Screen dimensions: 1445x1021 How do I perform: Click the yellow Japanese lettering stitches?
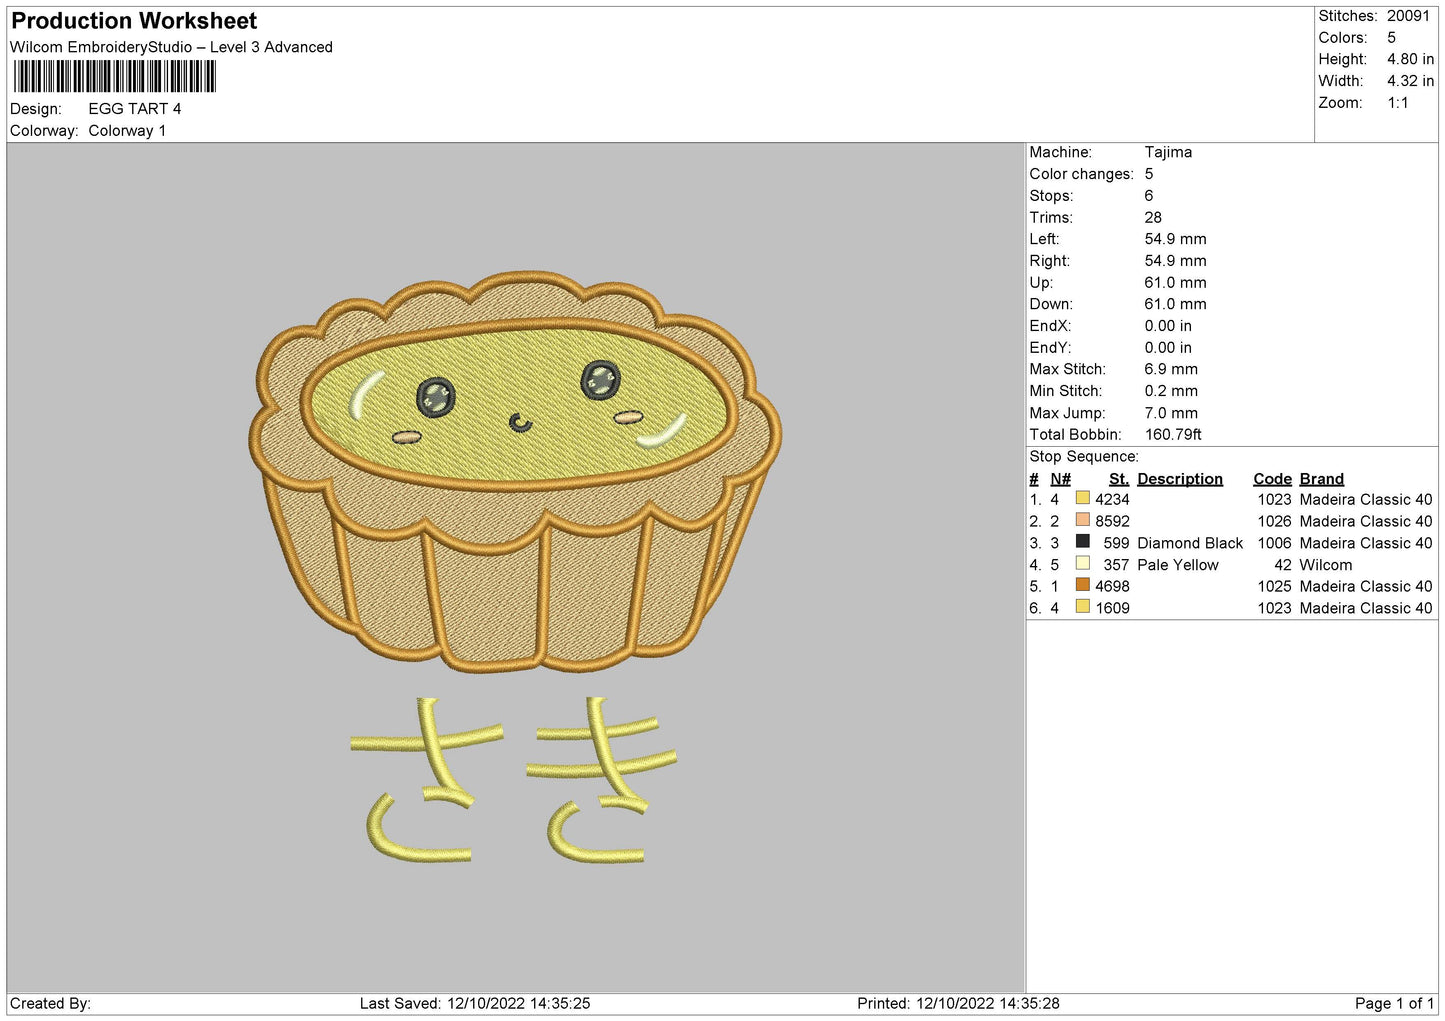[x=515, y=780]
